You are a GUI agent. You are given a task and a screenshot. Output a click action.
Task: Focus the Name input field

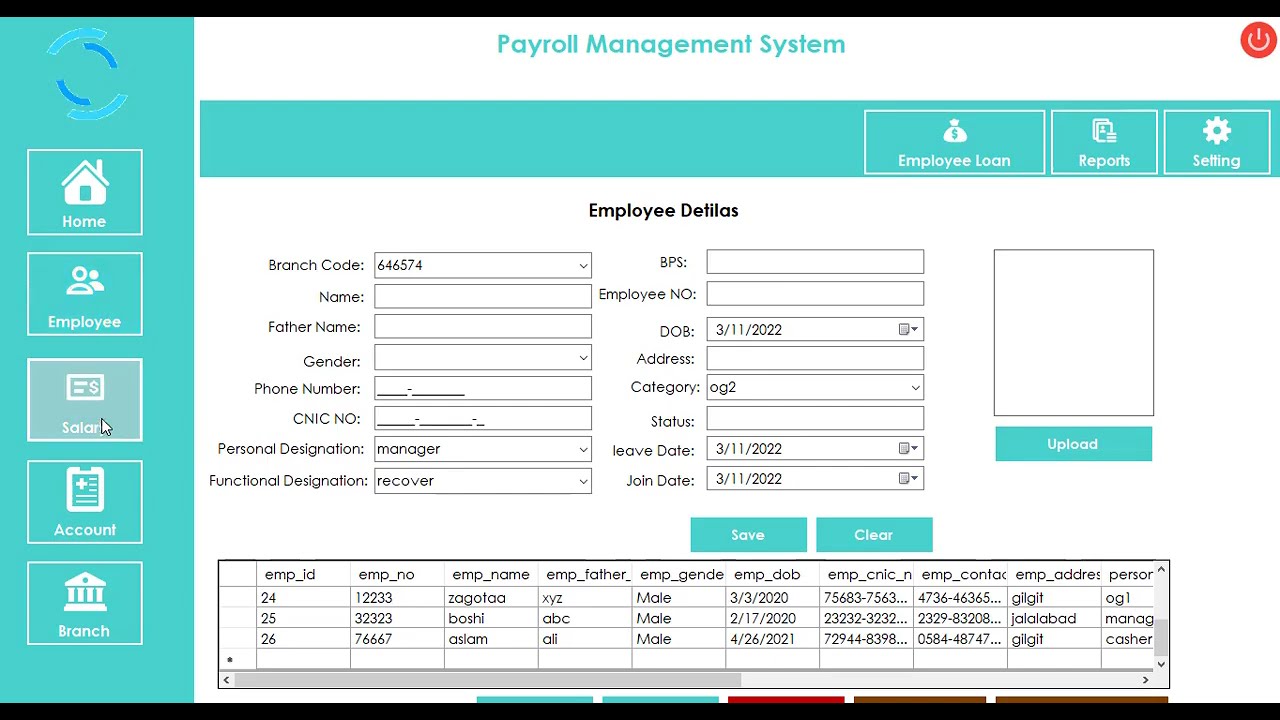[x=483, y=296]
